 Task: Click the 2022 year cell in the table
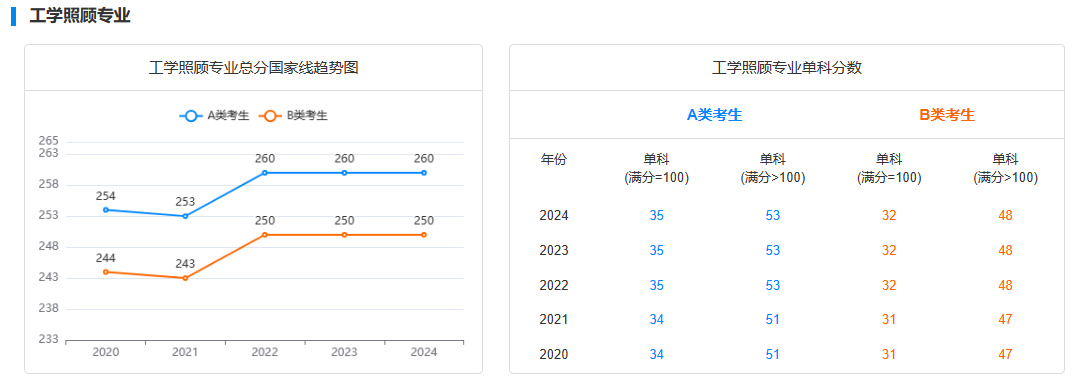554,285
